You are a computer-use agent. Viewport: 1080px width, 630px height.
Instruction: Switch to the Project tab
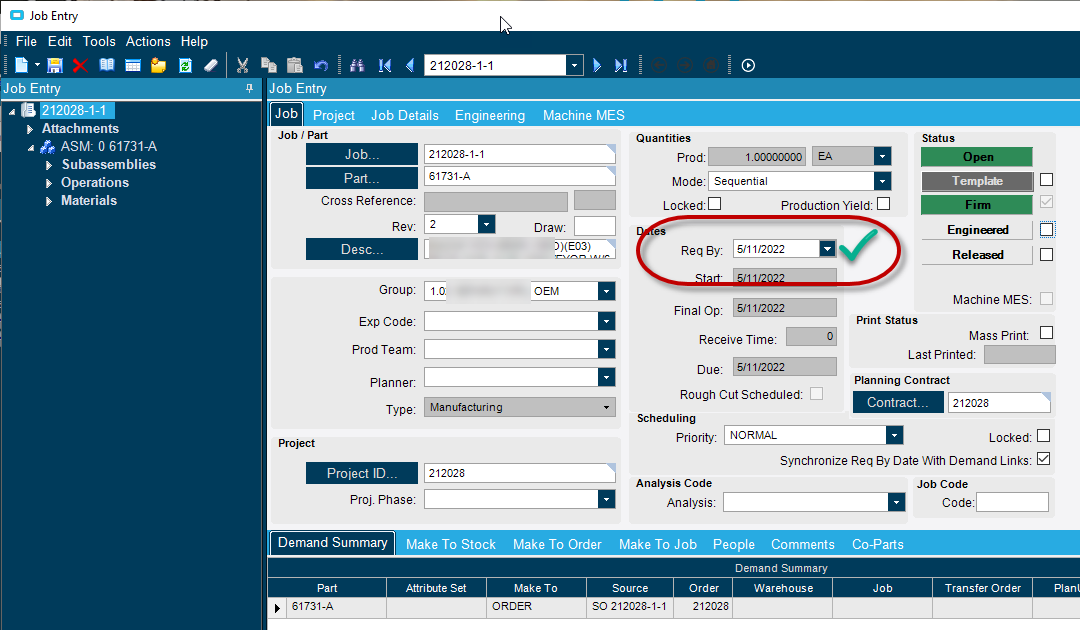click(334, 115)
